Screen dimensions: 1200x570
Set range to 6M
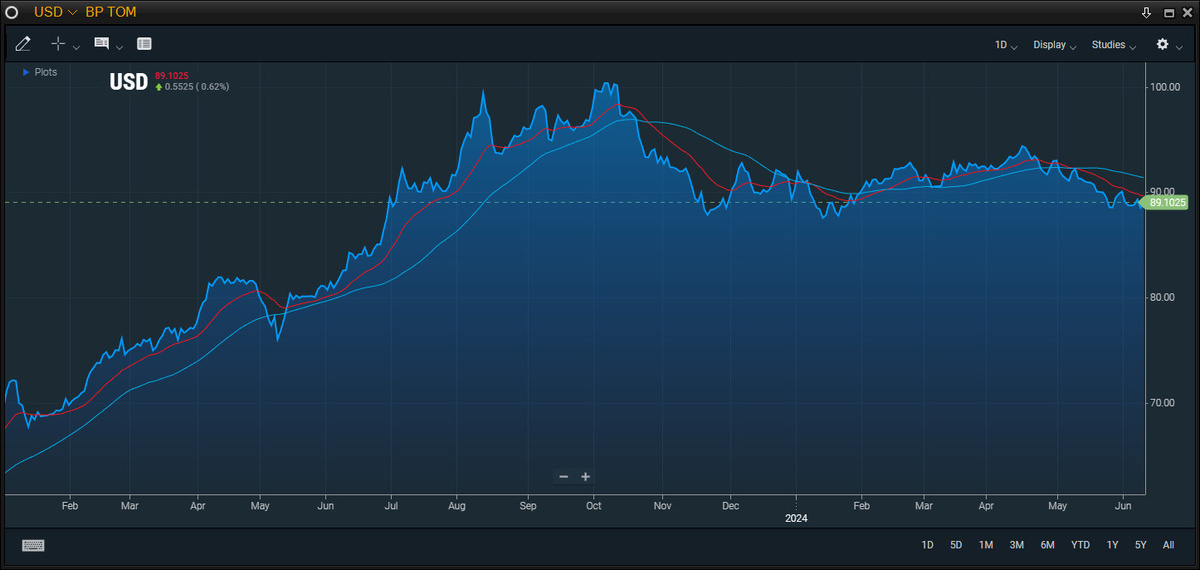click(1048, 545)
